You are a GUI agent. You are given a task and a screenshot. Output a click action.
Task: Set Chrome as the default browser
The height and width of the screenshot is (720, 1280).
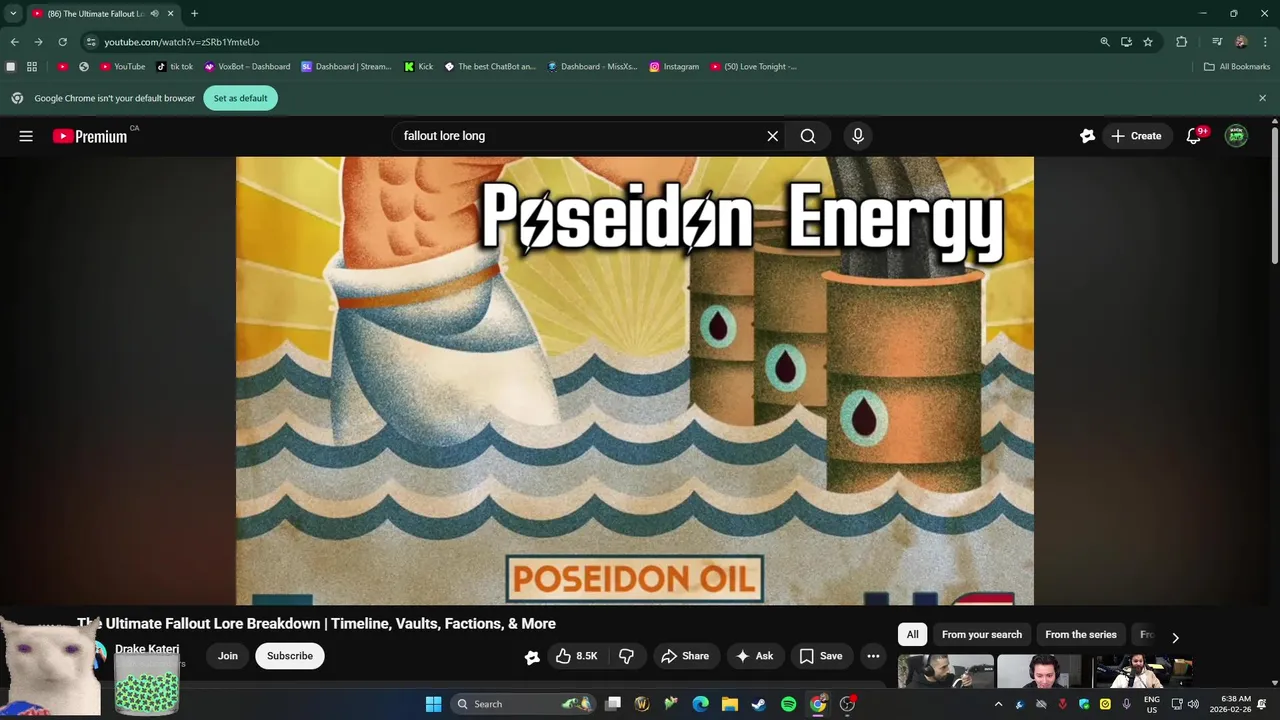tap(240, 98)
